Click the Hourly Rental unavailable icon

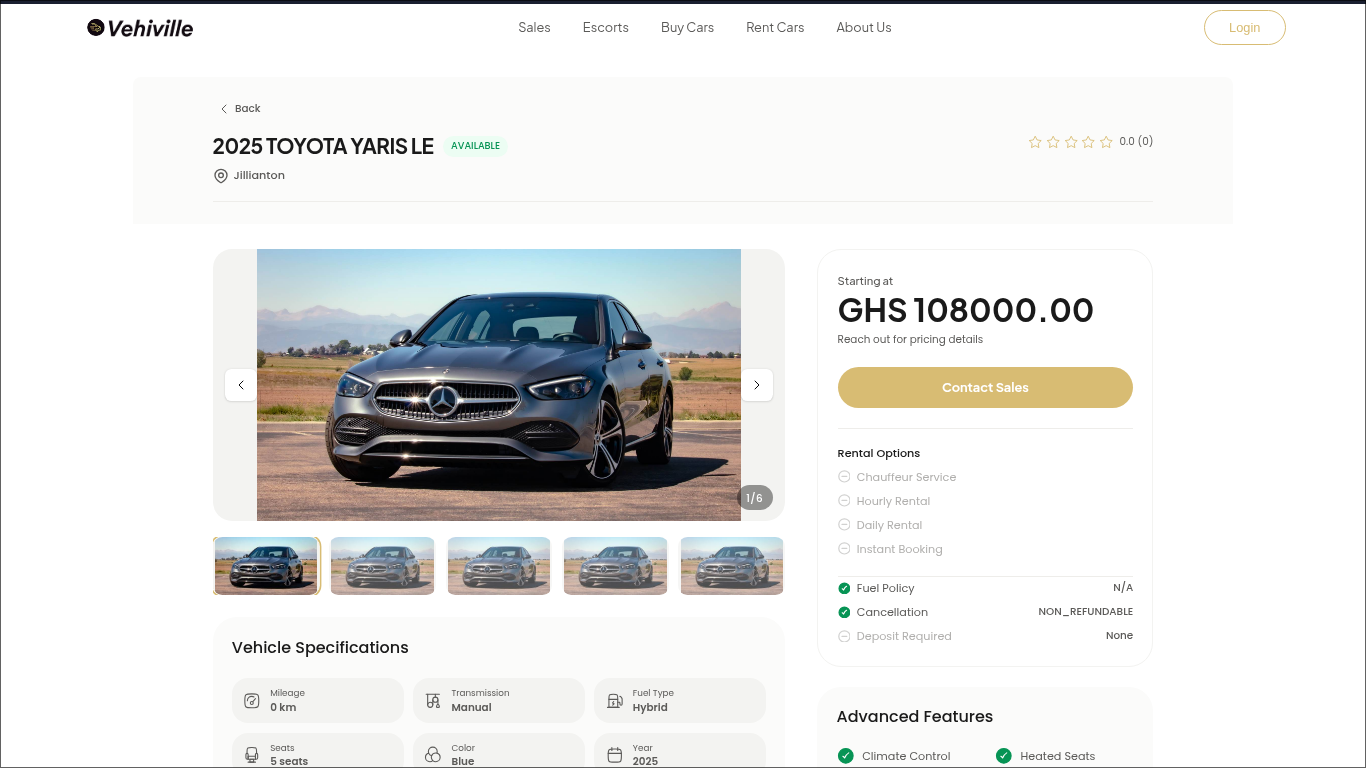844,501
